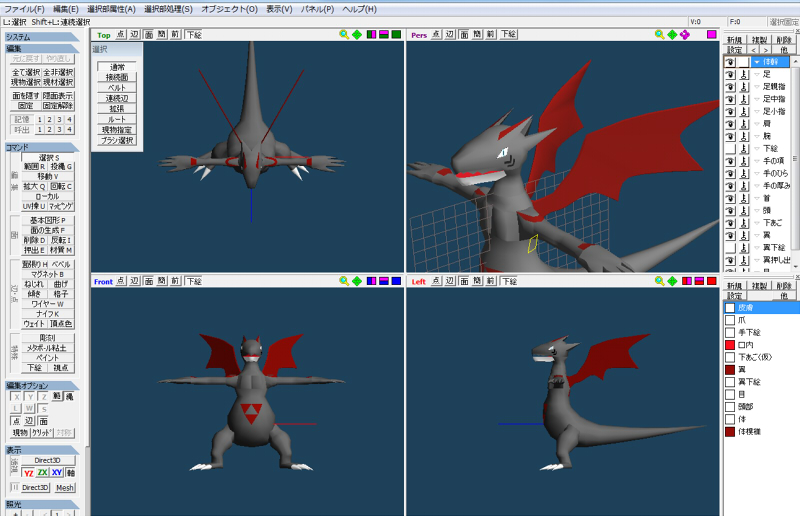This screenshot has width=800, height=516.
Task: Toggle 面 edit option button
Action: point(43,421)
